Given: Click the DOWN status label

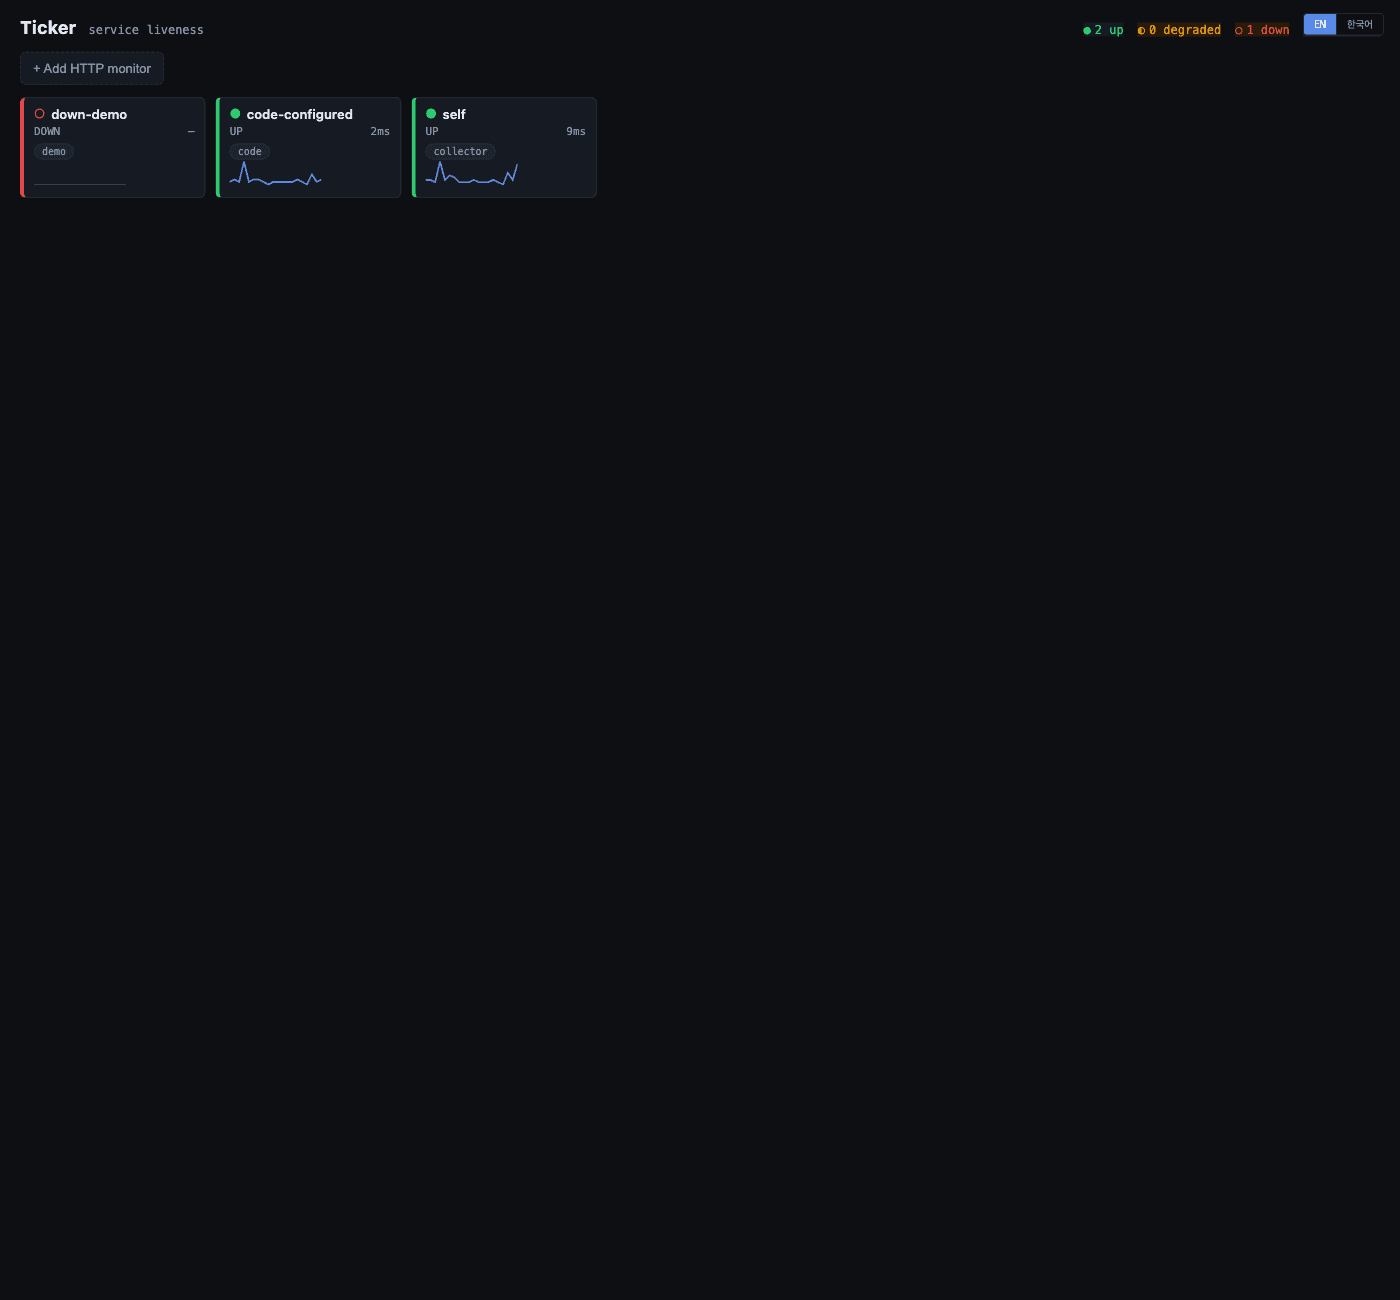Looking at the screenshot, I should coord(47,132).
